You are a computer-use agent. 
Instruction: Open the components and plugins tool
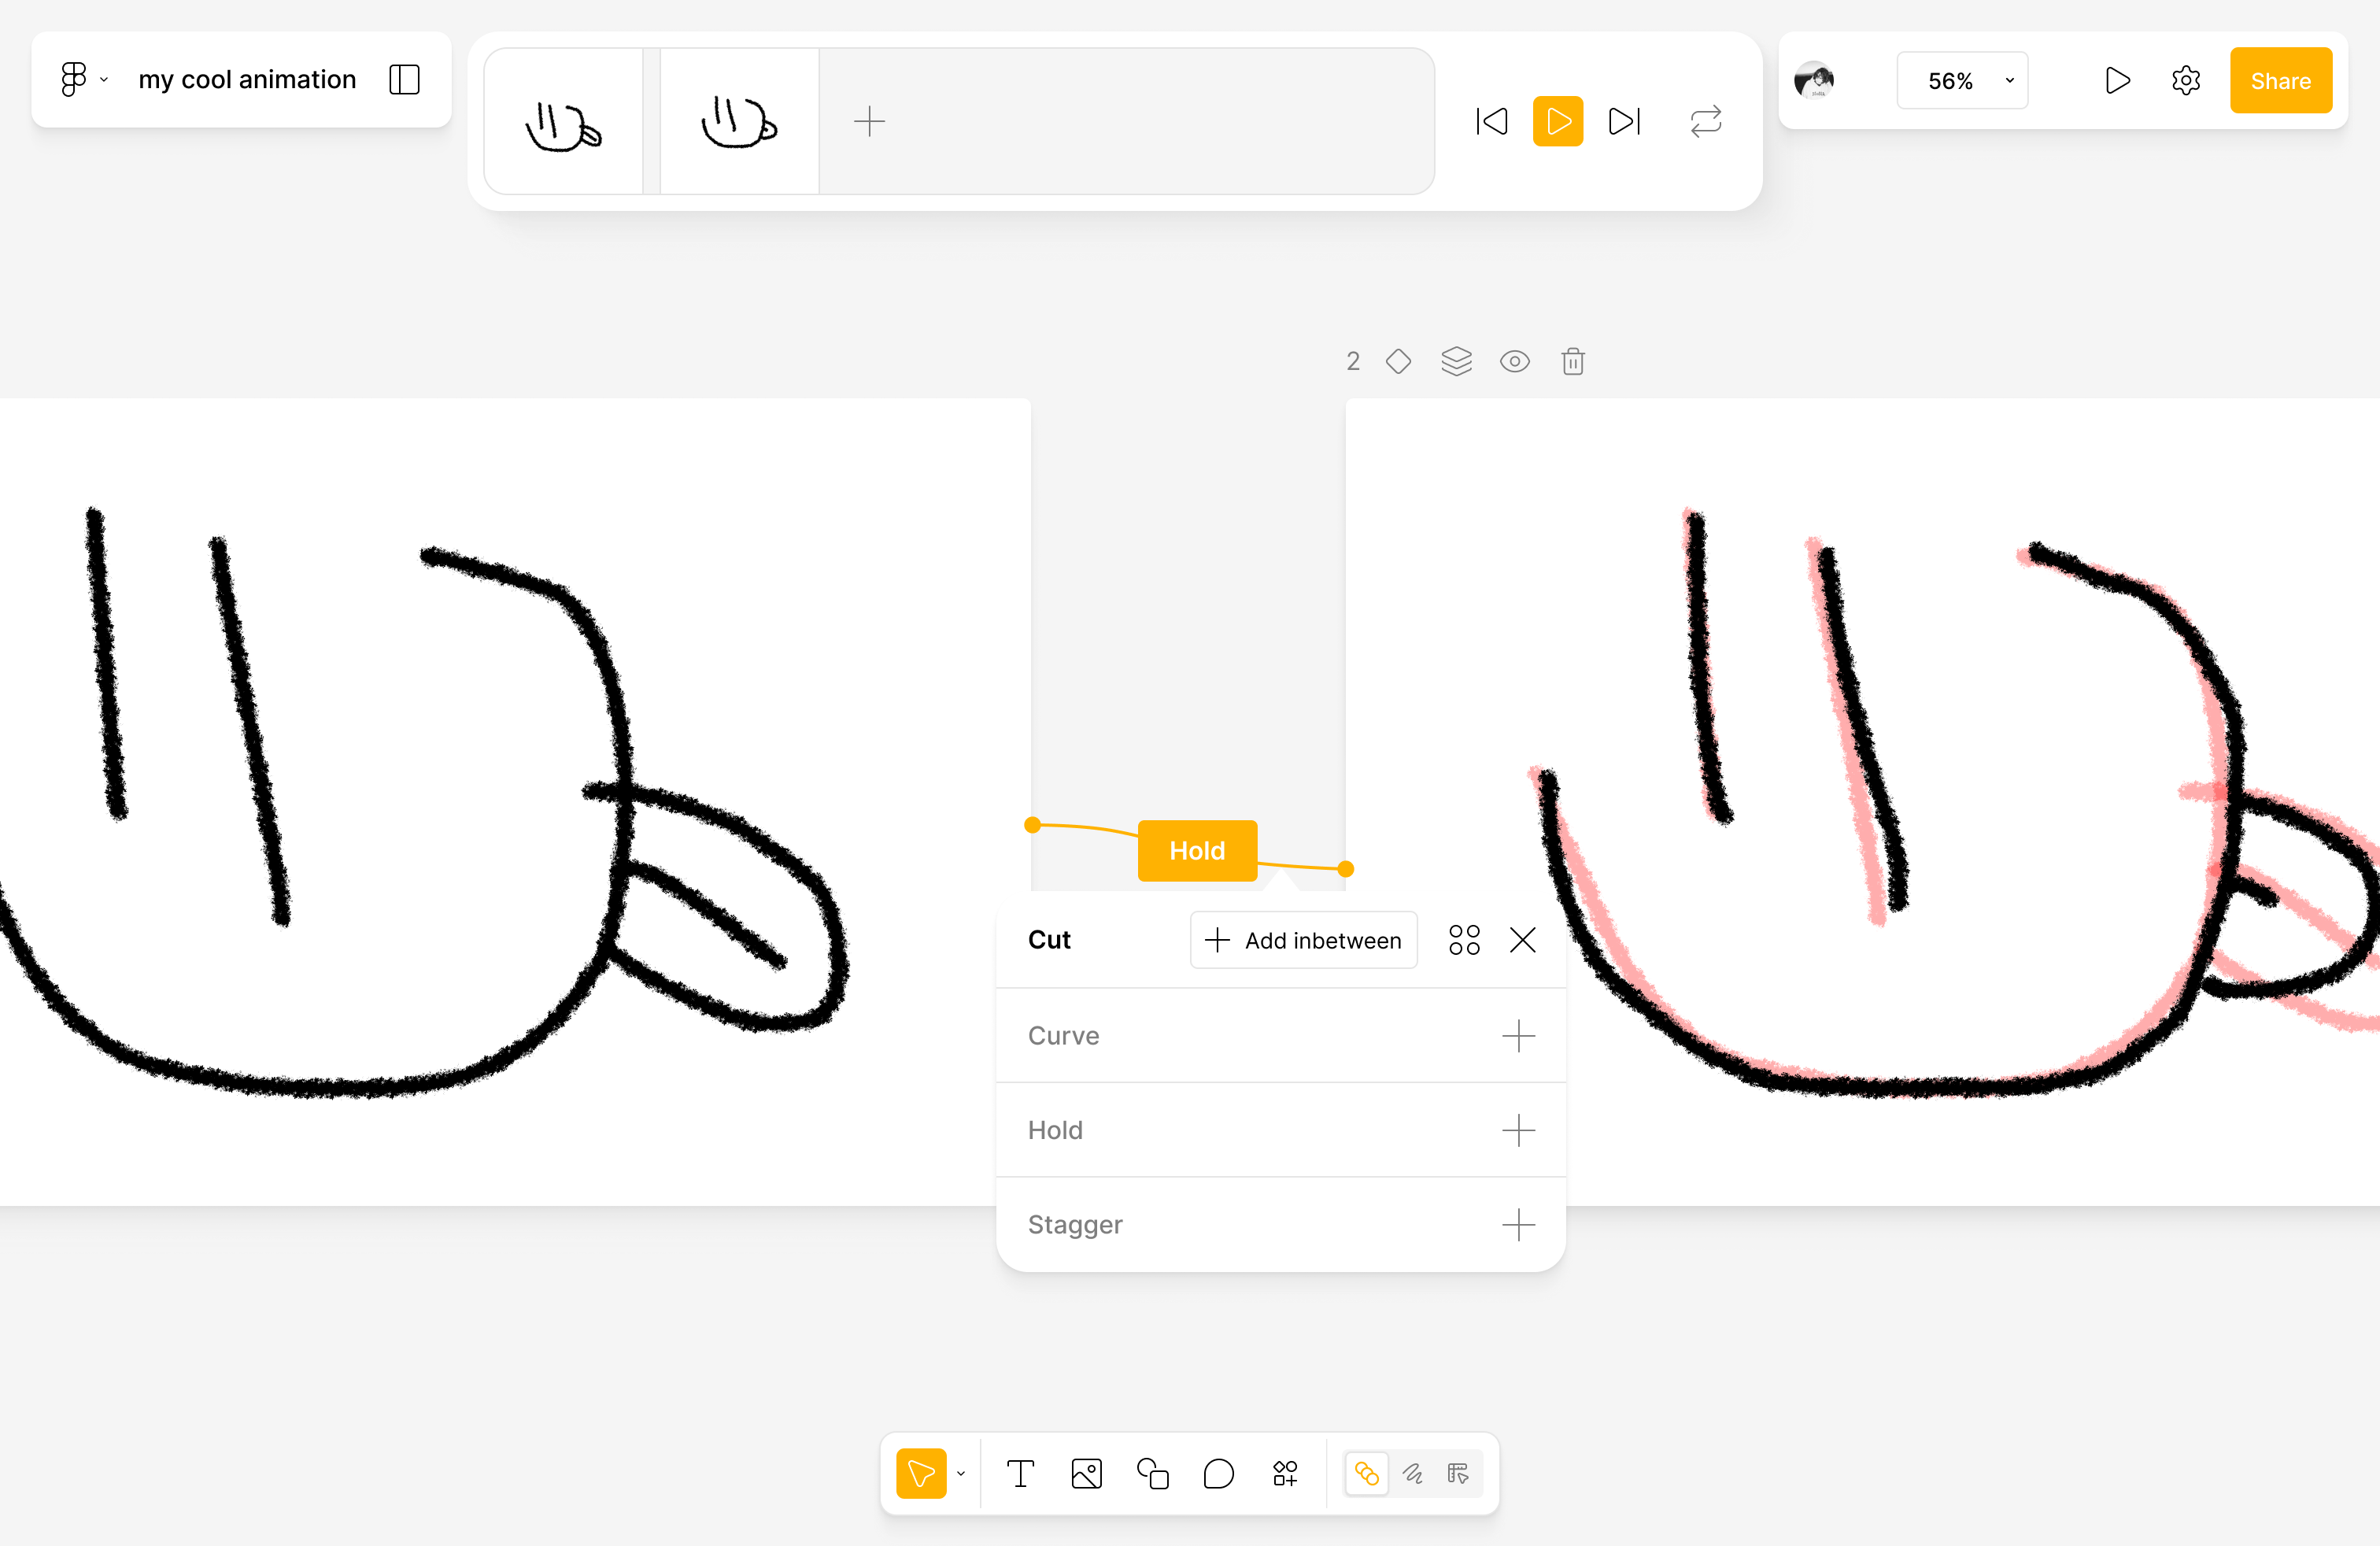[x=1285, y=1473]
